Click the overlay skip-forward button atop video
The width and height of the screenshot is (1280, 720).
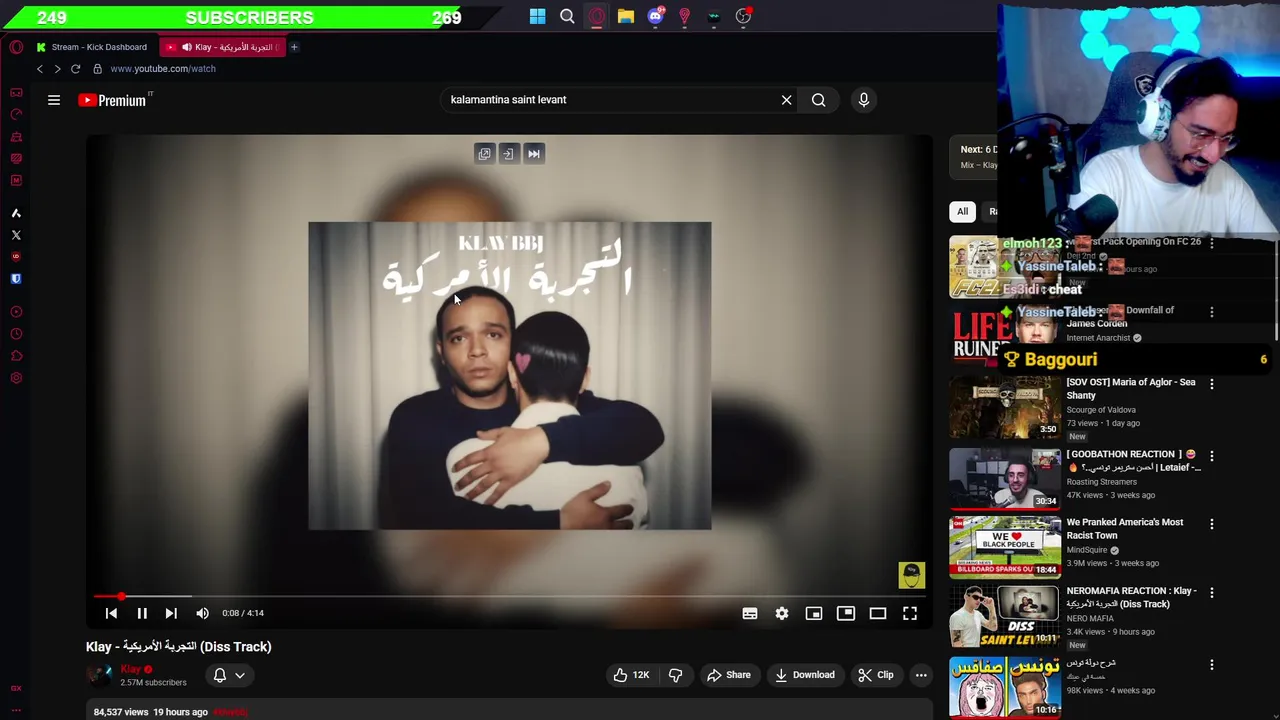(x=534, y=154)
